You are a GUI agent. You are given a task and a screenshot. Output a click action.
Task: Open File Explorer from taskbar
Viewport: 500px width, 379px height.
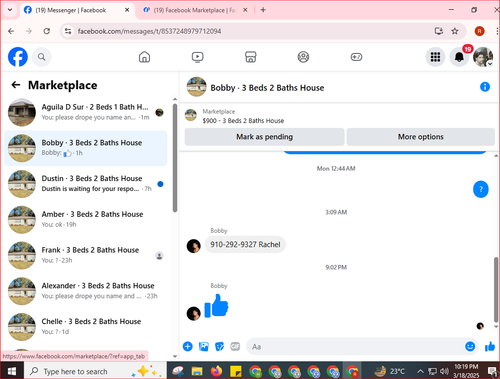(x=197, y=371)
